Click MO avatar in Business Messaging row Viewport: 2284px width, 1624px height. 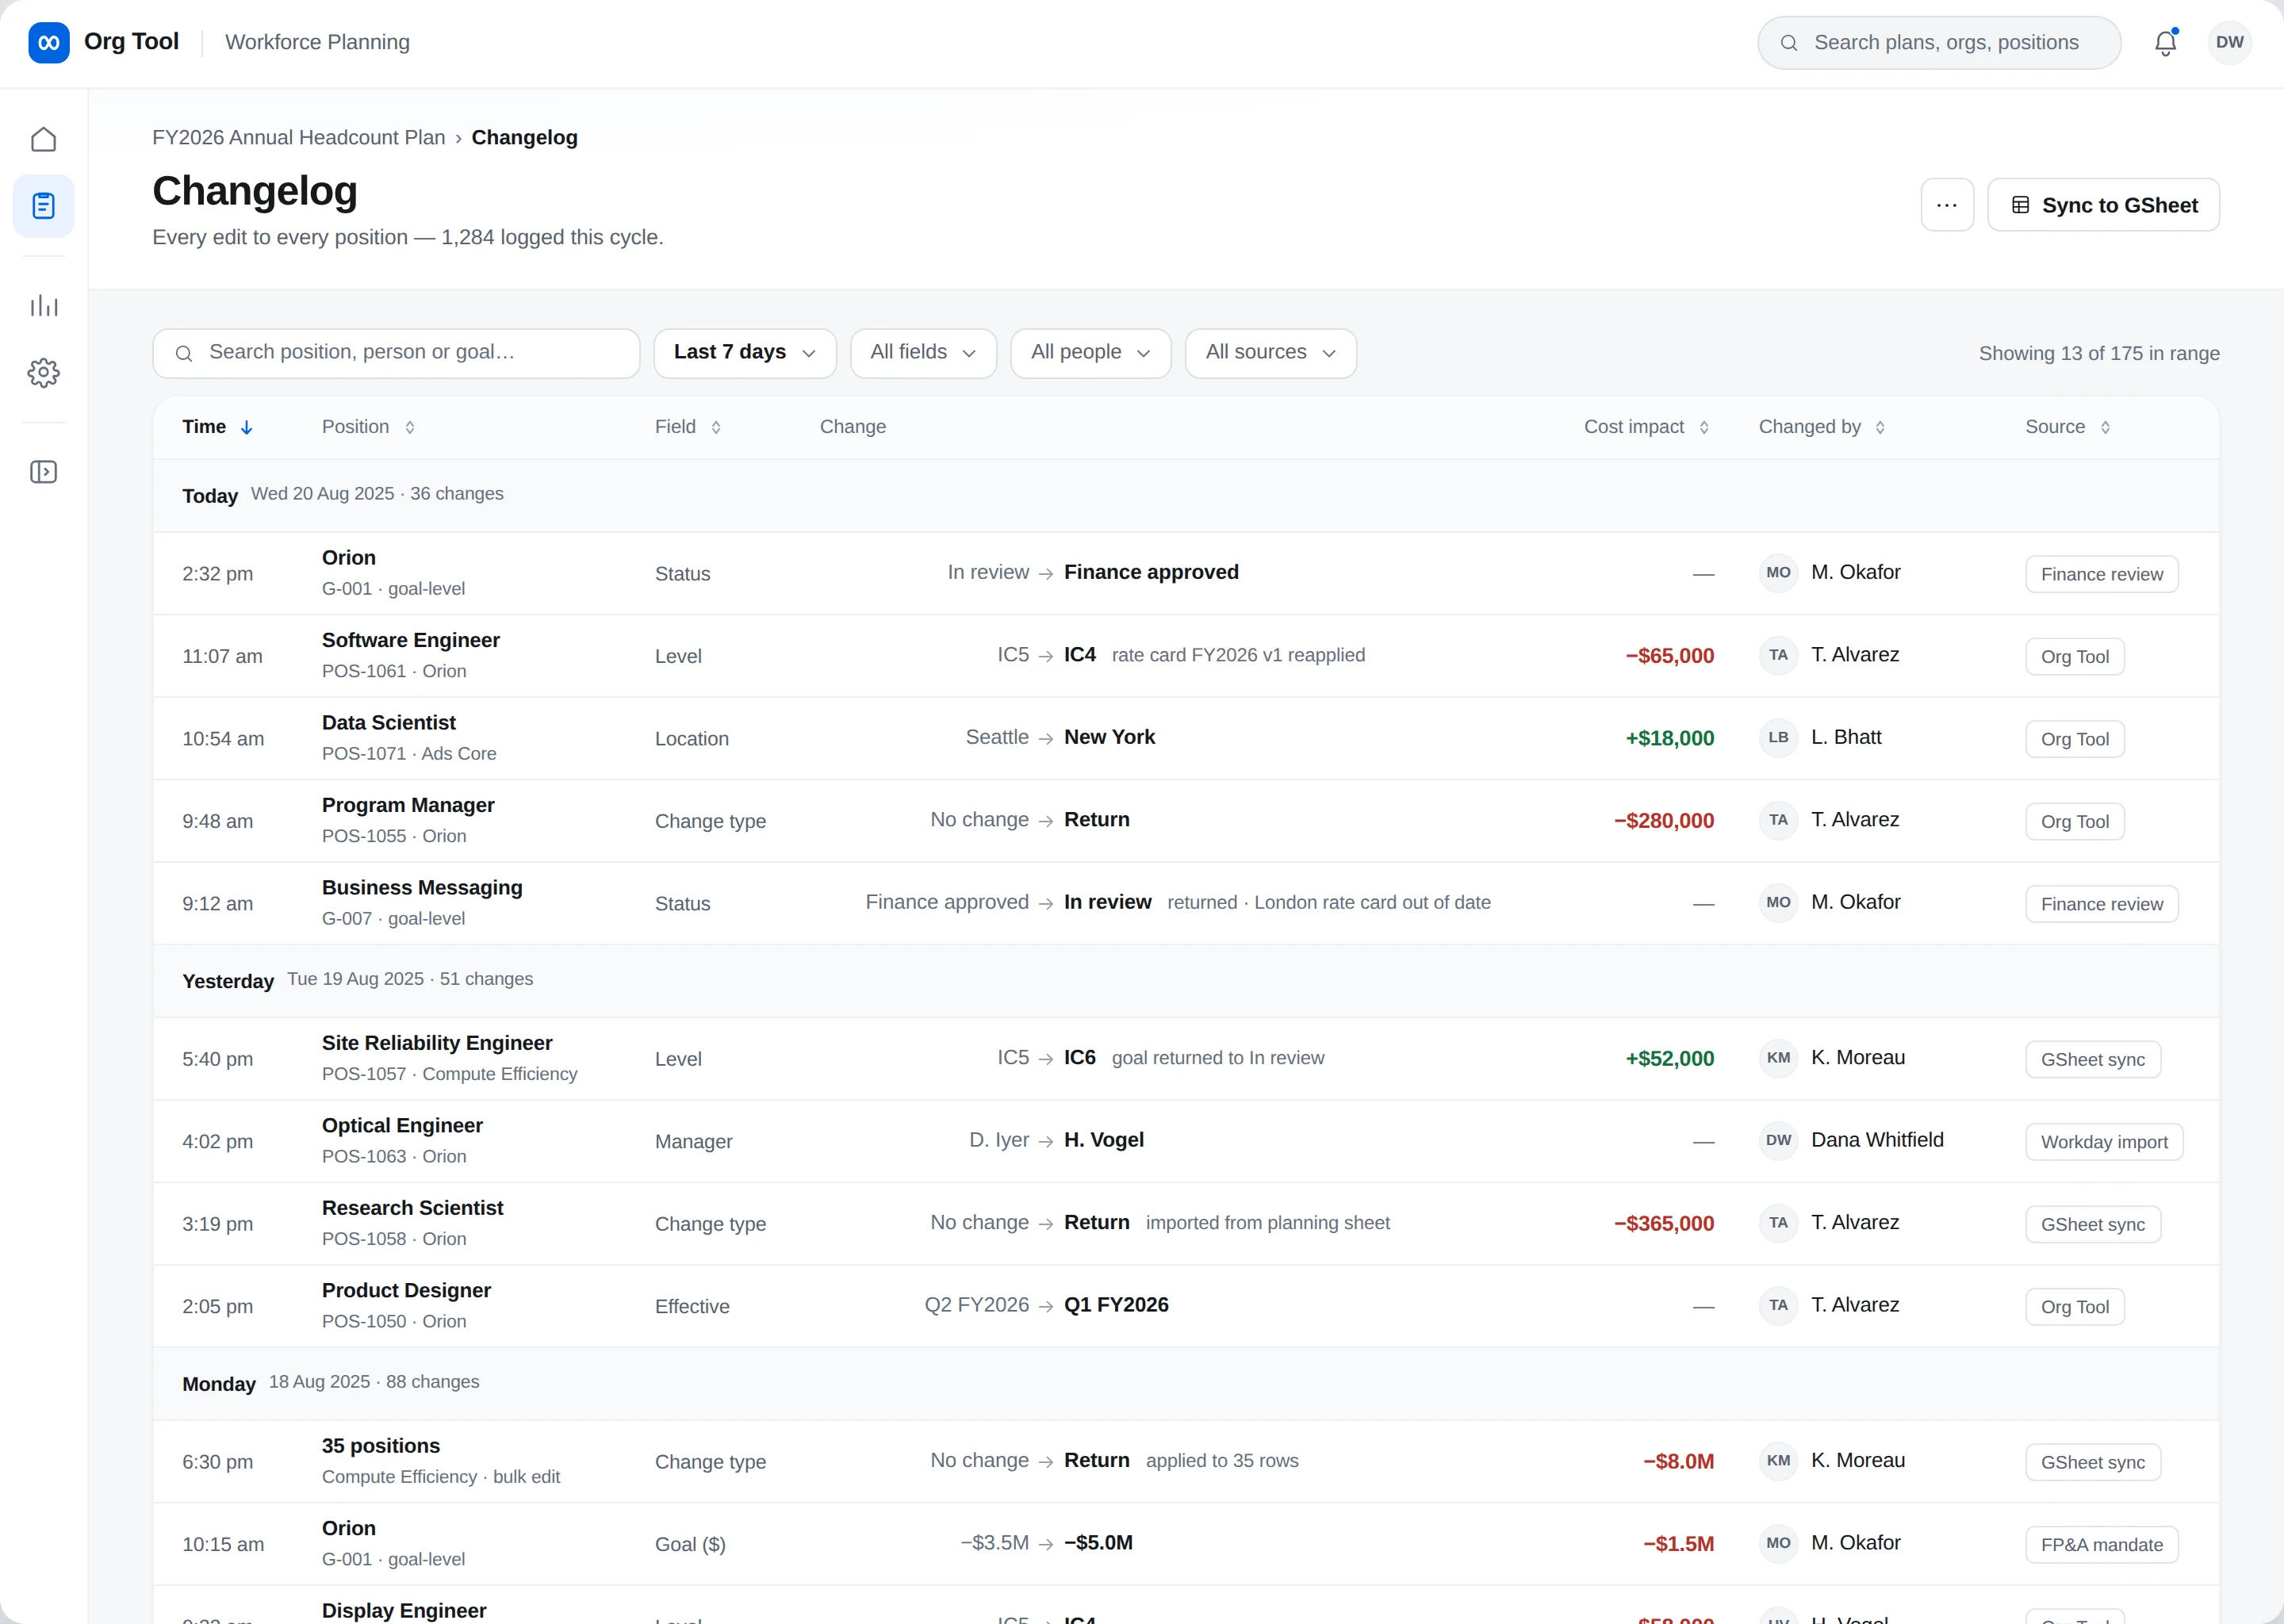tap(1778, 903)
